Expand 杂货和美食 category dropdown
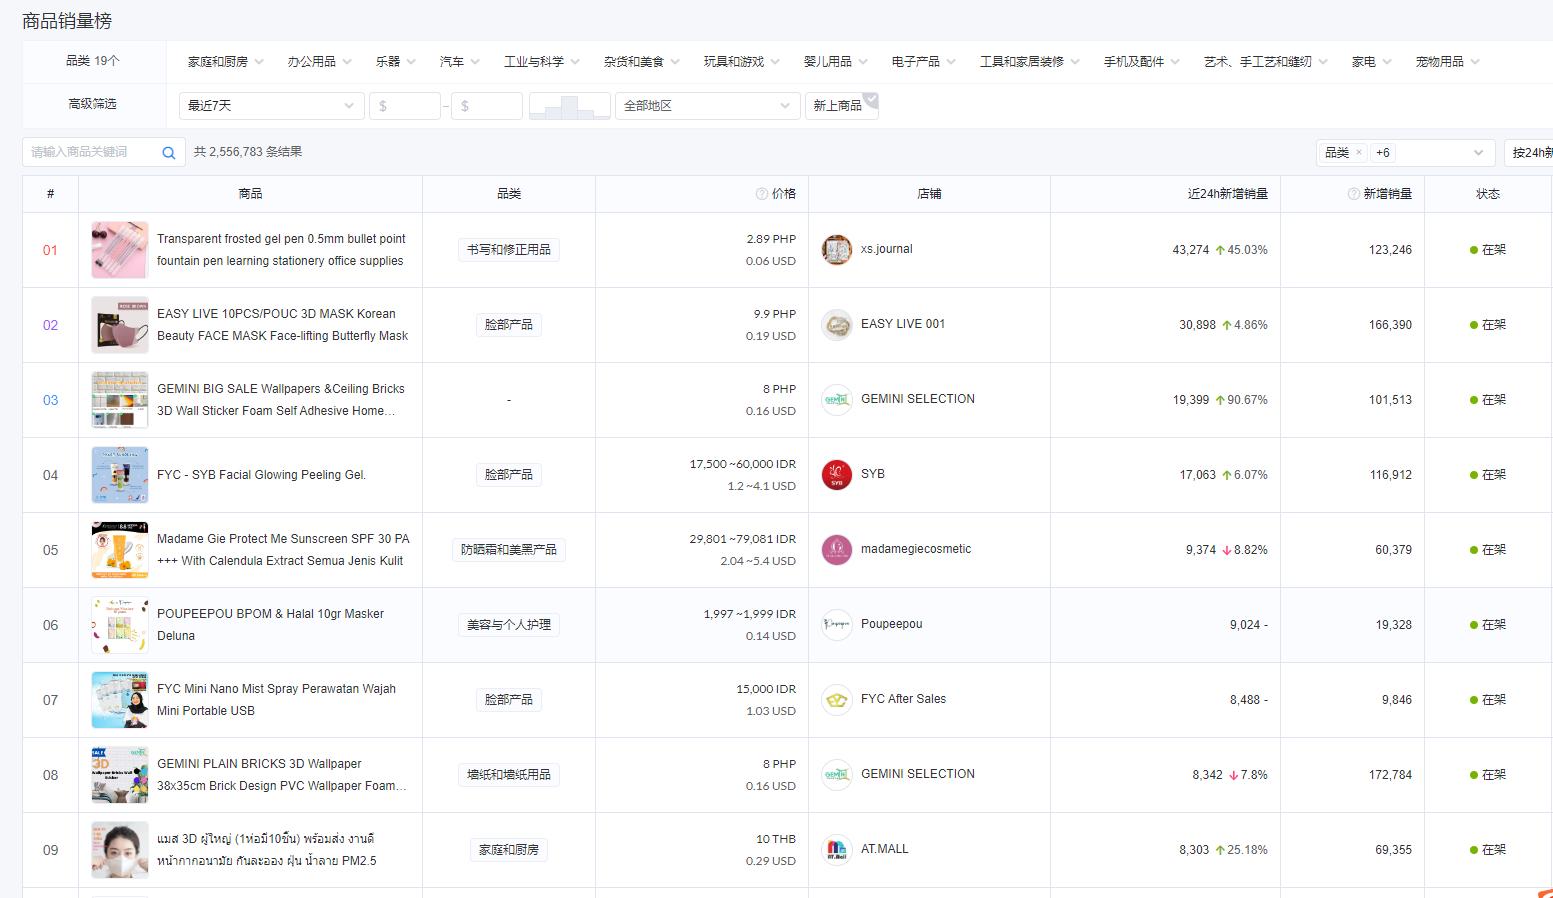The image size is (1553, 898). pos(642,62)
